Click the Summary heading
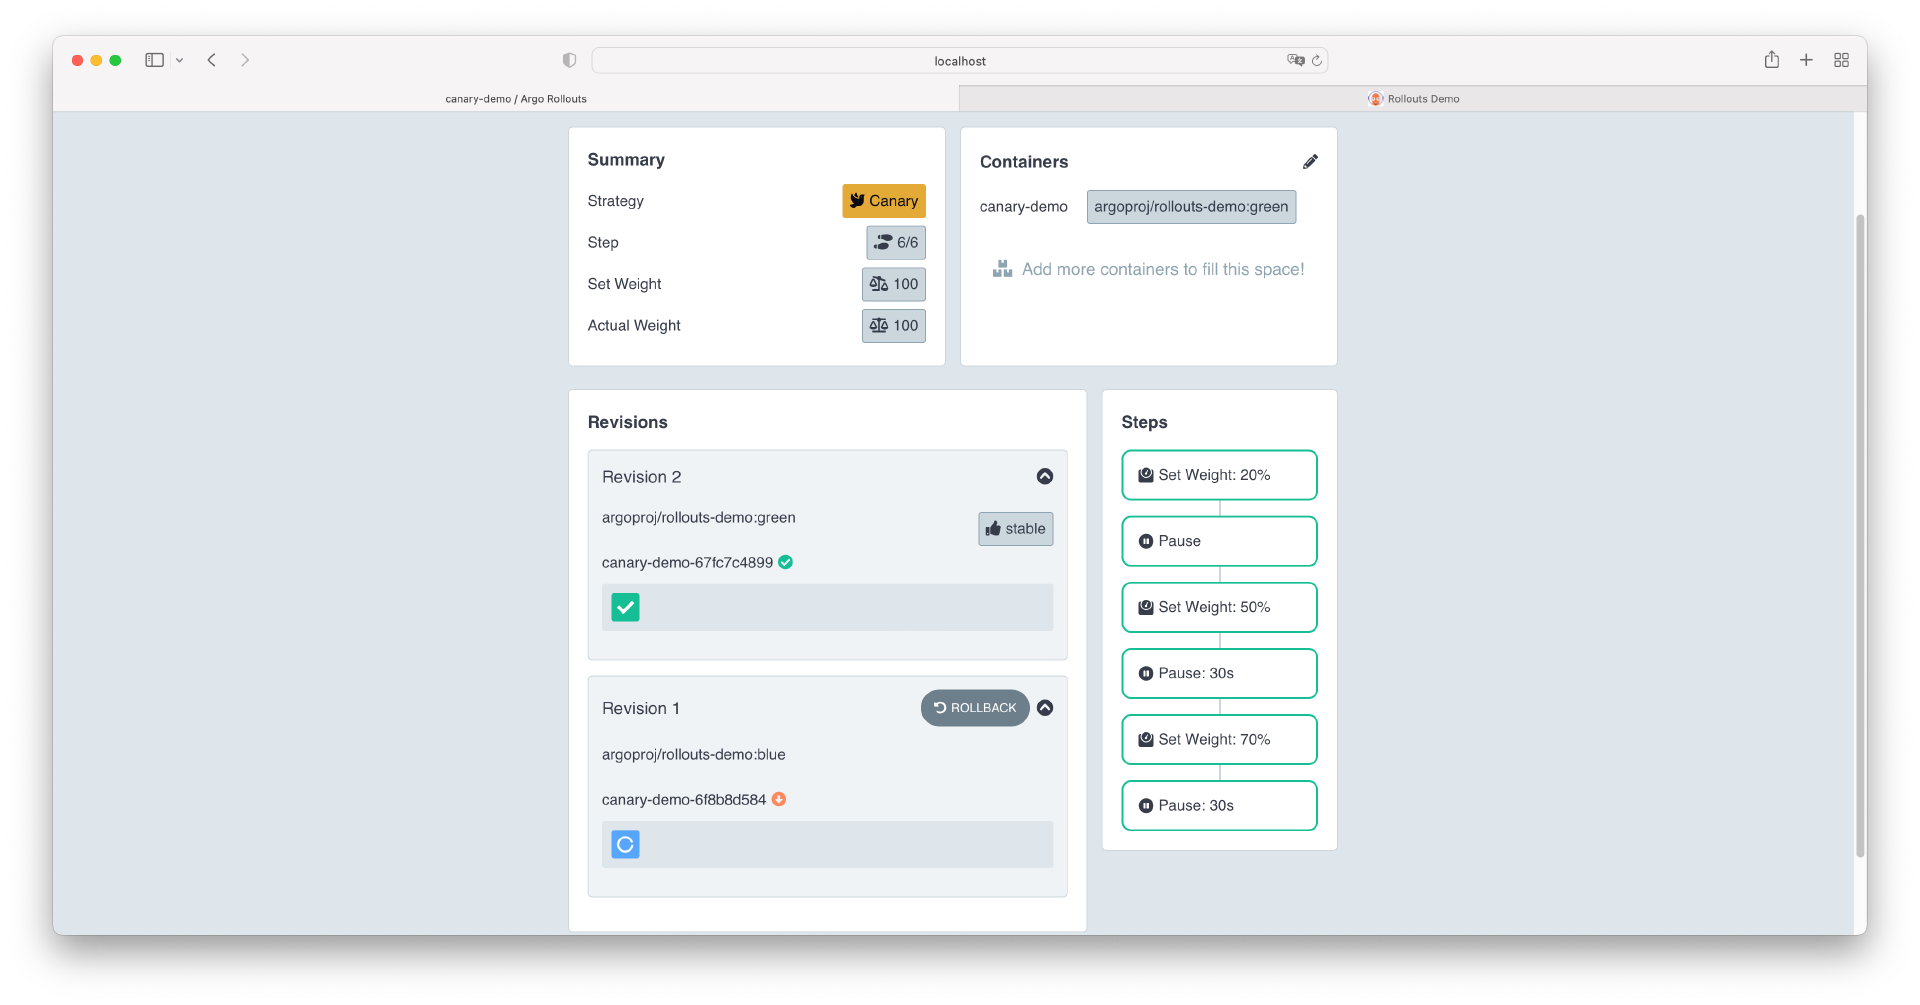The width and height of the screenshot is (1920, 1005). point(626,160)
